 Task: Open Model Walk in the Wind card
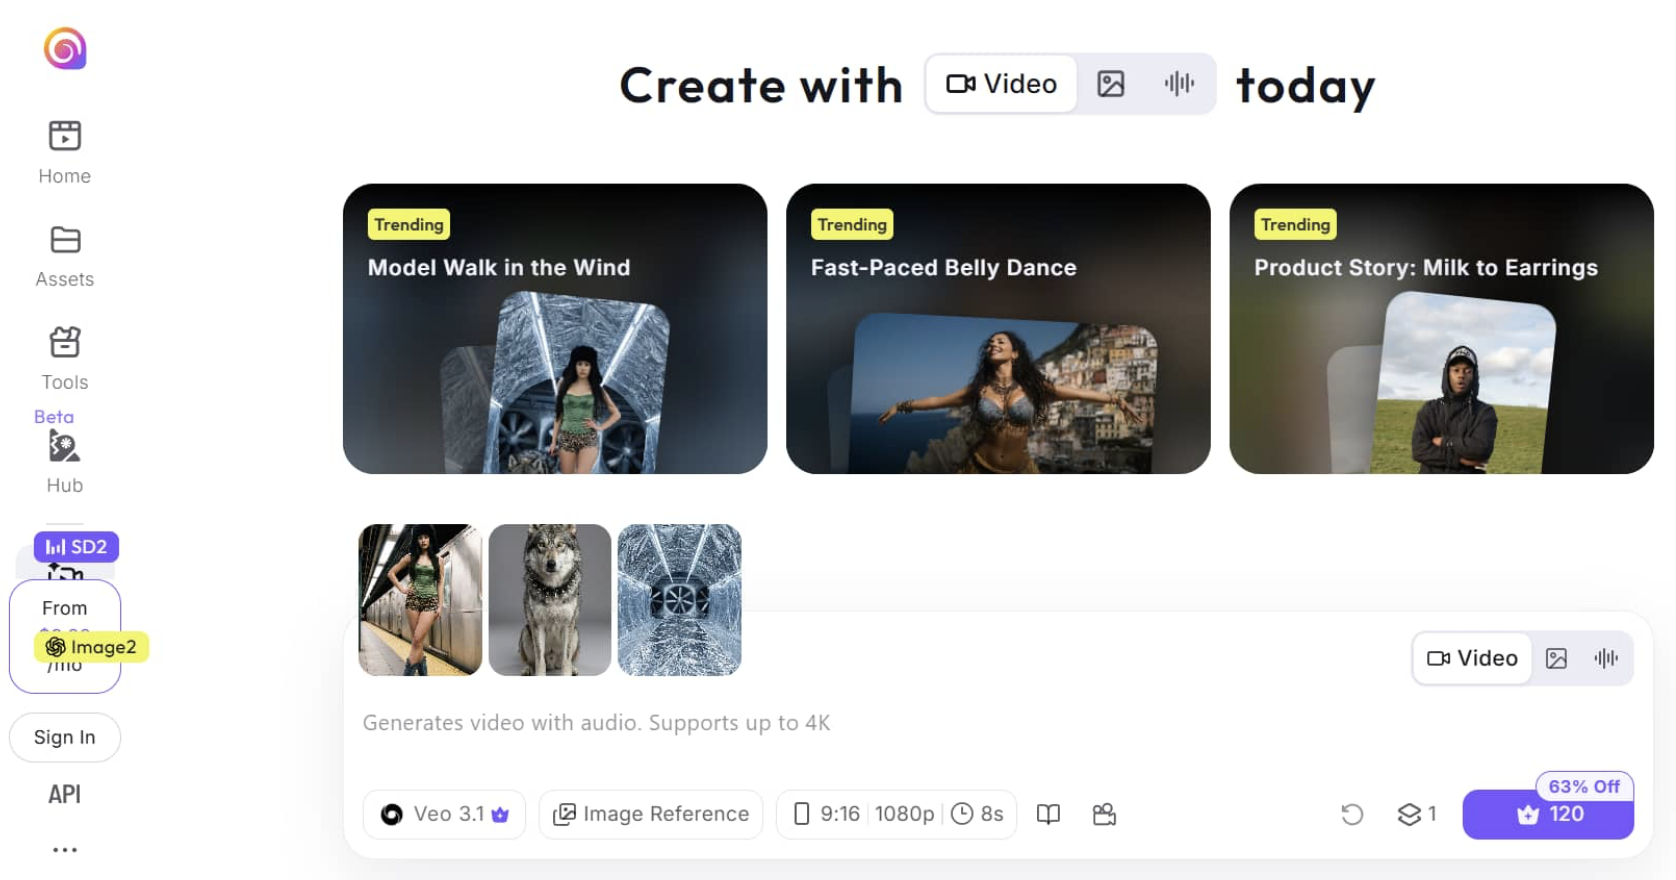(555, 329)
